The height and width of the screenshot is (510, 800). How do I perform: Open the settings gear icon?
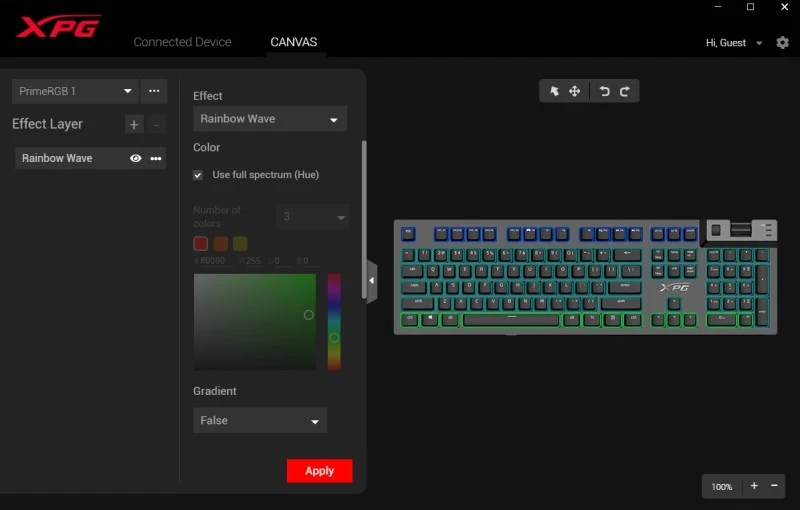coord(782,43)
